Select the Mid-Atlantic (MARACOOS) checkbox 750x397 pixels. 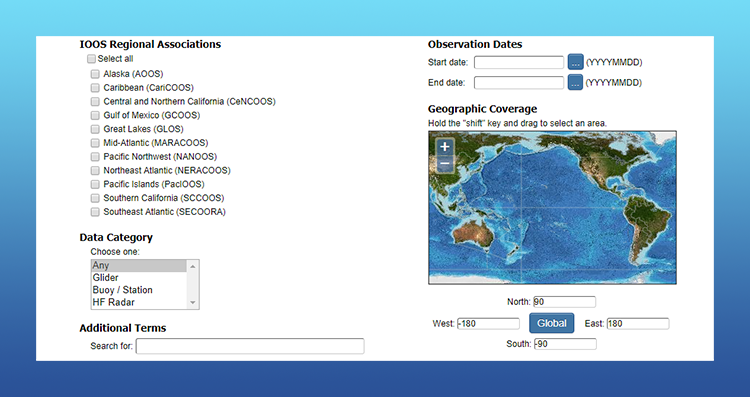tap(95, 143)
